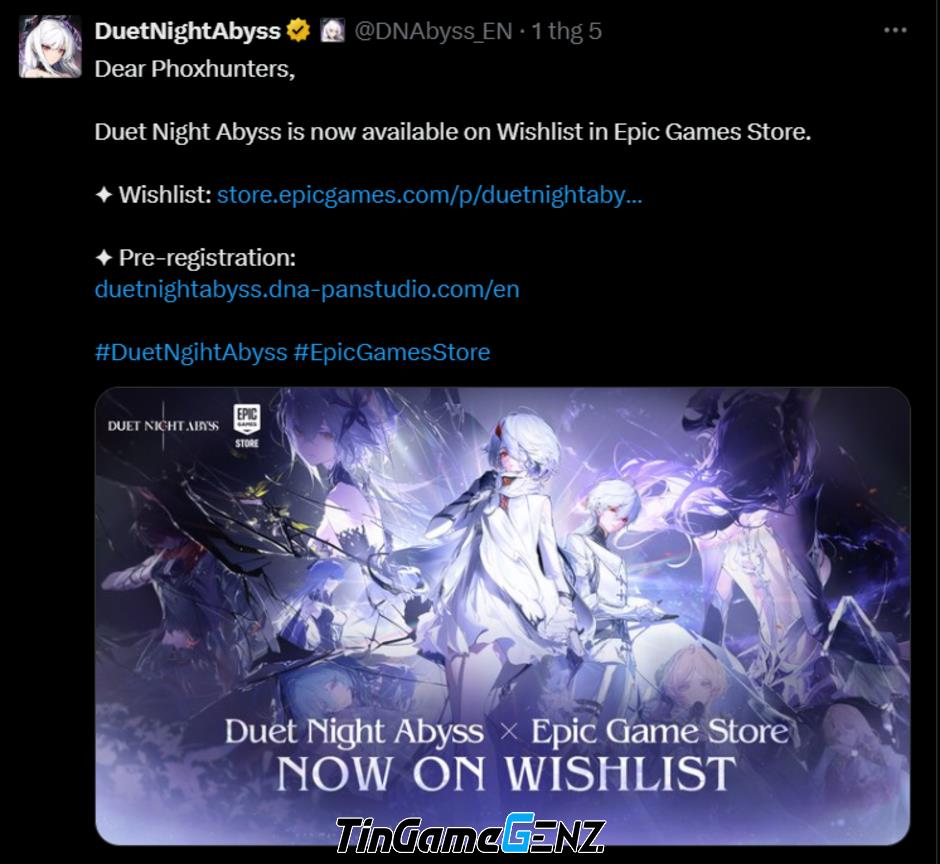Open the DuetNightAbyss display name
This screenshot has height=864, width=940.
coord(188,31)
